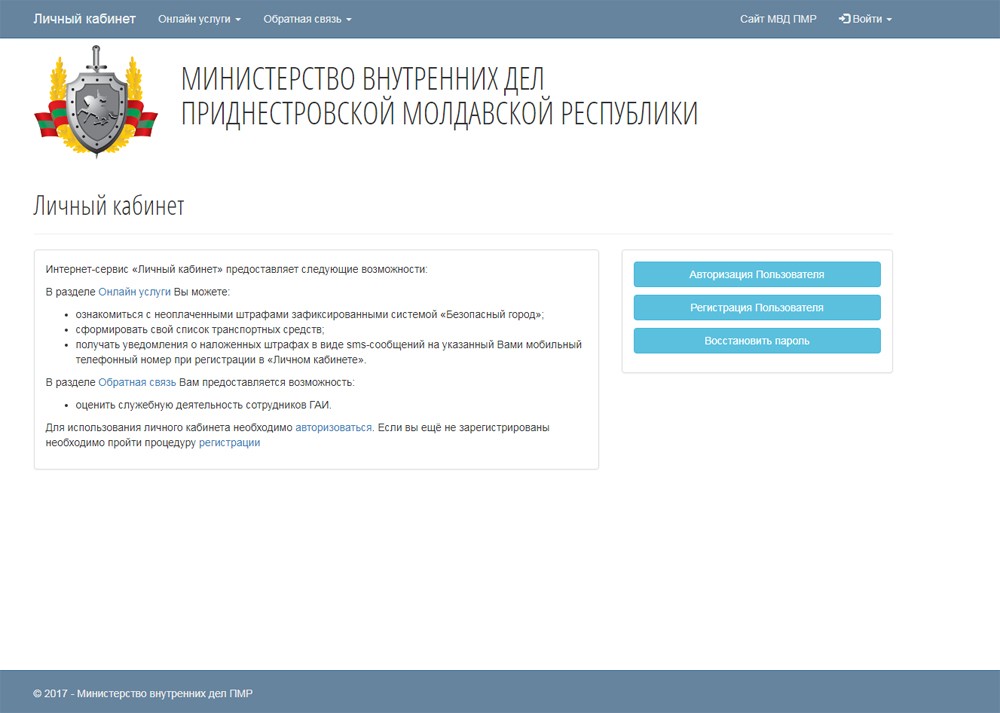Expand the Войти dropdown in top bar
Image resolution: width=1000 pixels, height=713 pixels.
coord(866,19)
